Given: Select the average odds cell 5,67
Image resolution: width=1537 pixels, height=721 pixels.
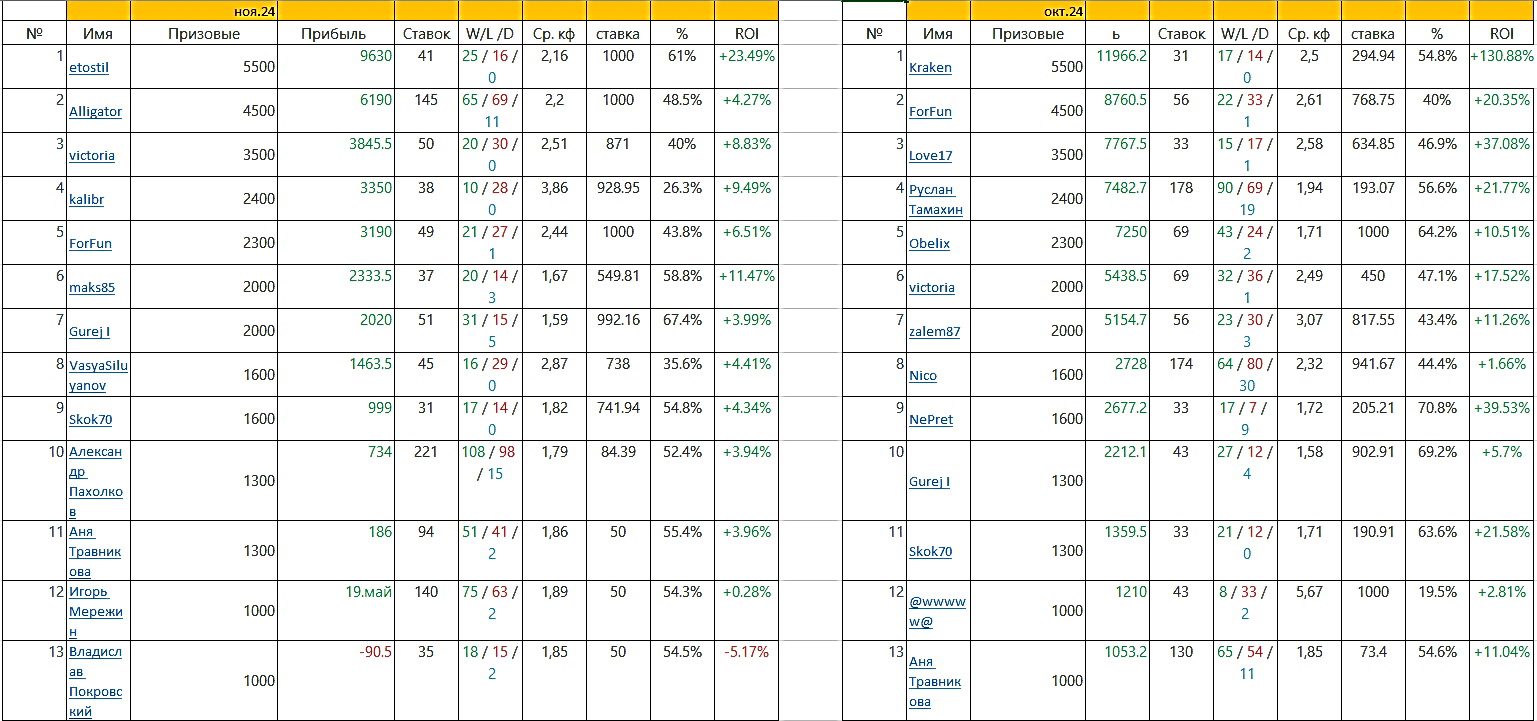Looking at the screenshot, I should (1309, 611).
